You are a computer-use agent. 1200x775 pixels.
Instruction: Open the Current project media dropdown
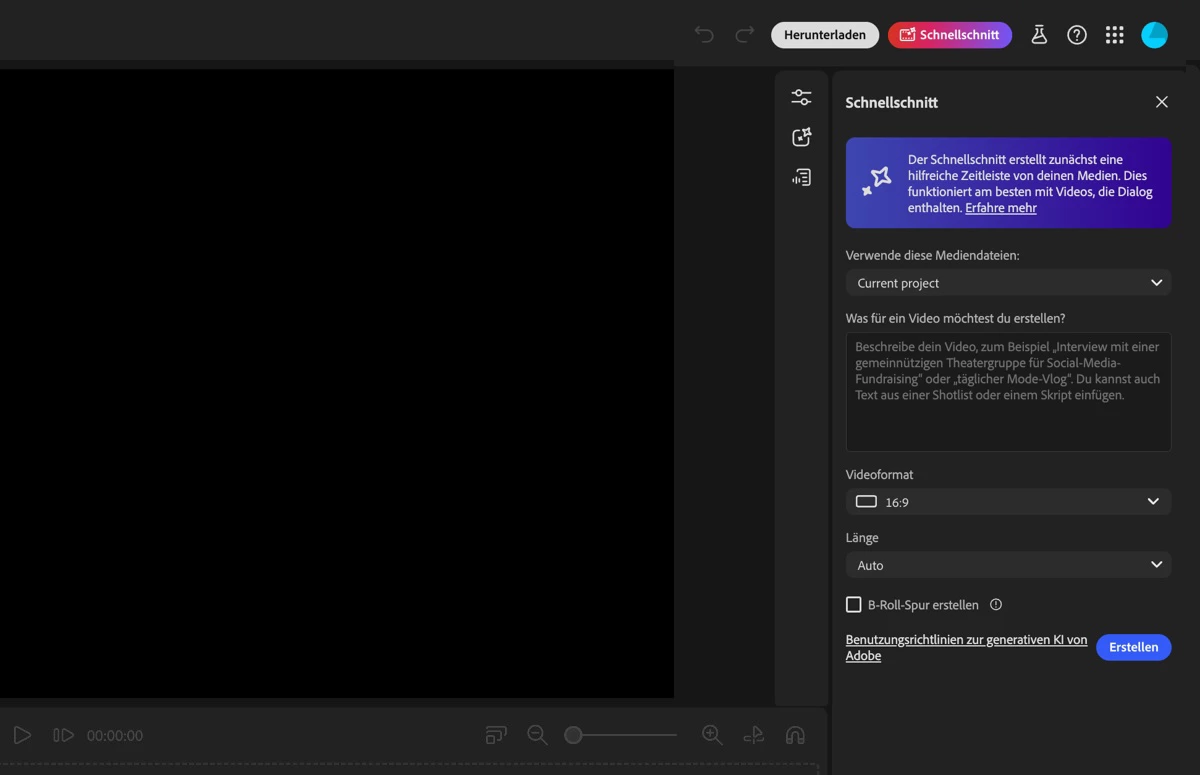pos(1008,283)
